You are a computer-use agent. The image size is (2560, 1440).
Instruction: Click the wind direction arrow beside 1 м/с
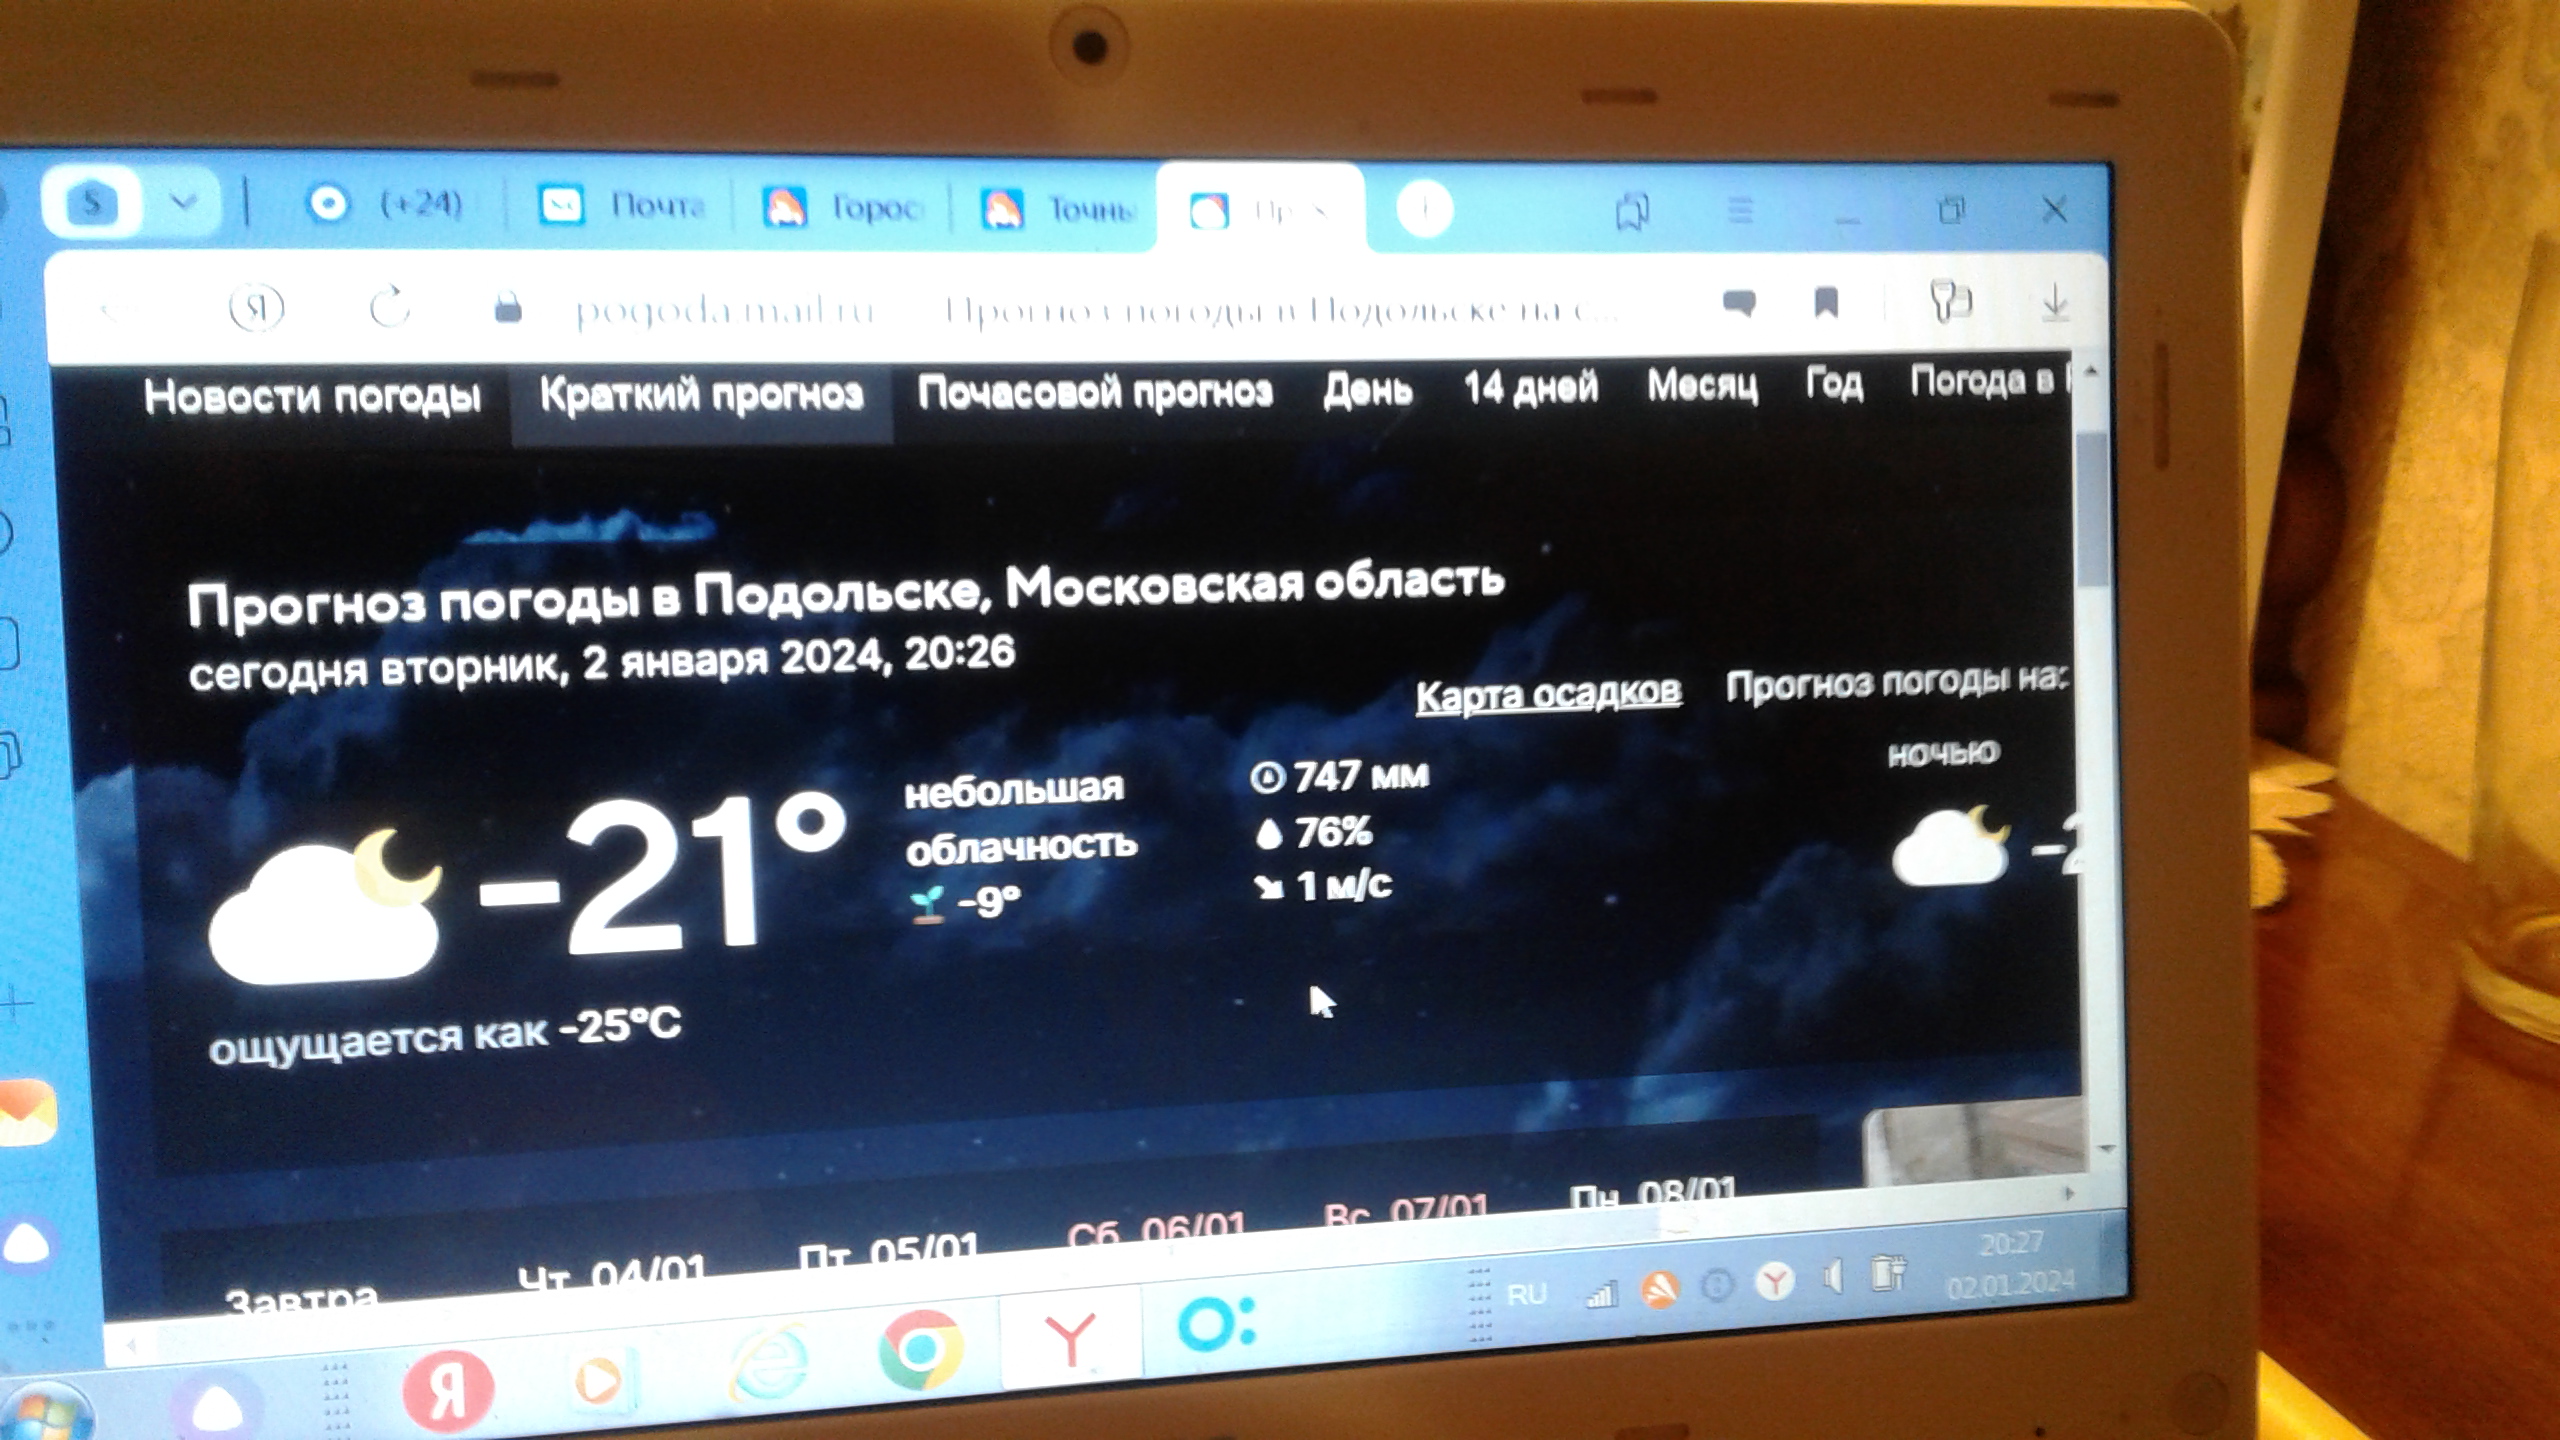click(x=1269, y=886)
